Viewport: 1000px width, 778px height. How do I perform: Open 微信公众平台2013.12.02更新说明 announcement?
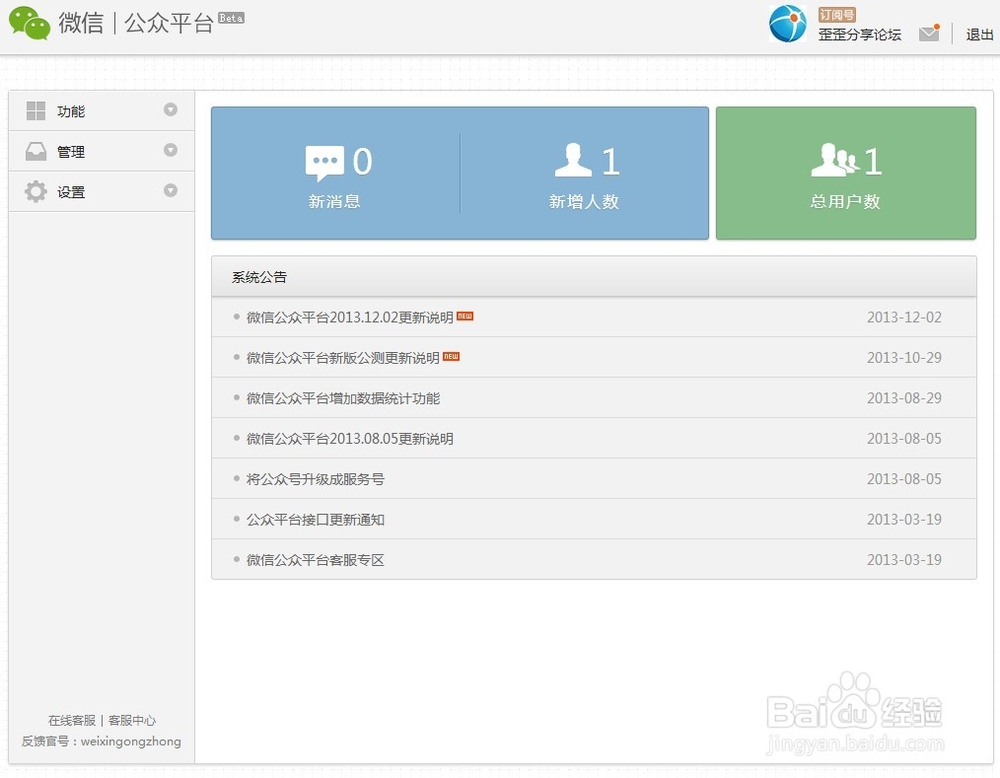[349, 317]
